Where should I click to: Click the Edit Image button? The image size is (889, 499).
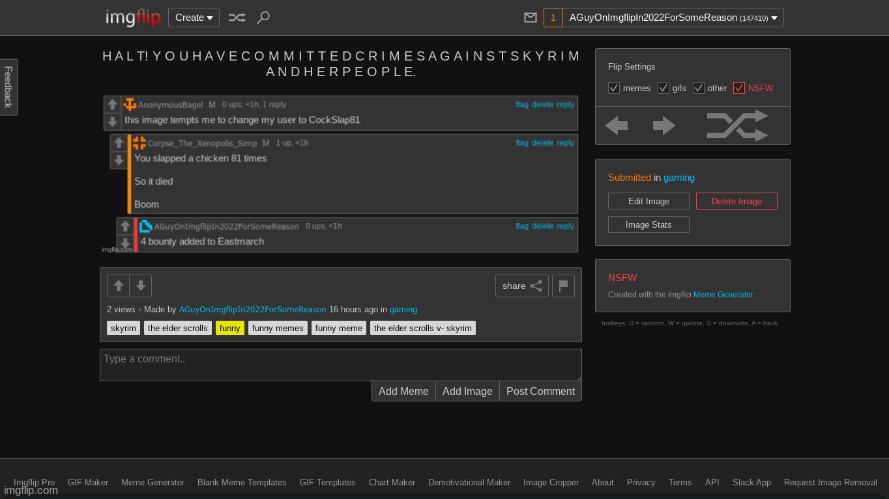649,201
